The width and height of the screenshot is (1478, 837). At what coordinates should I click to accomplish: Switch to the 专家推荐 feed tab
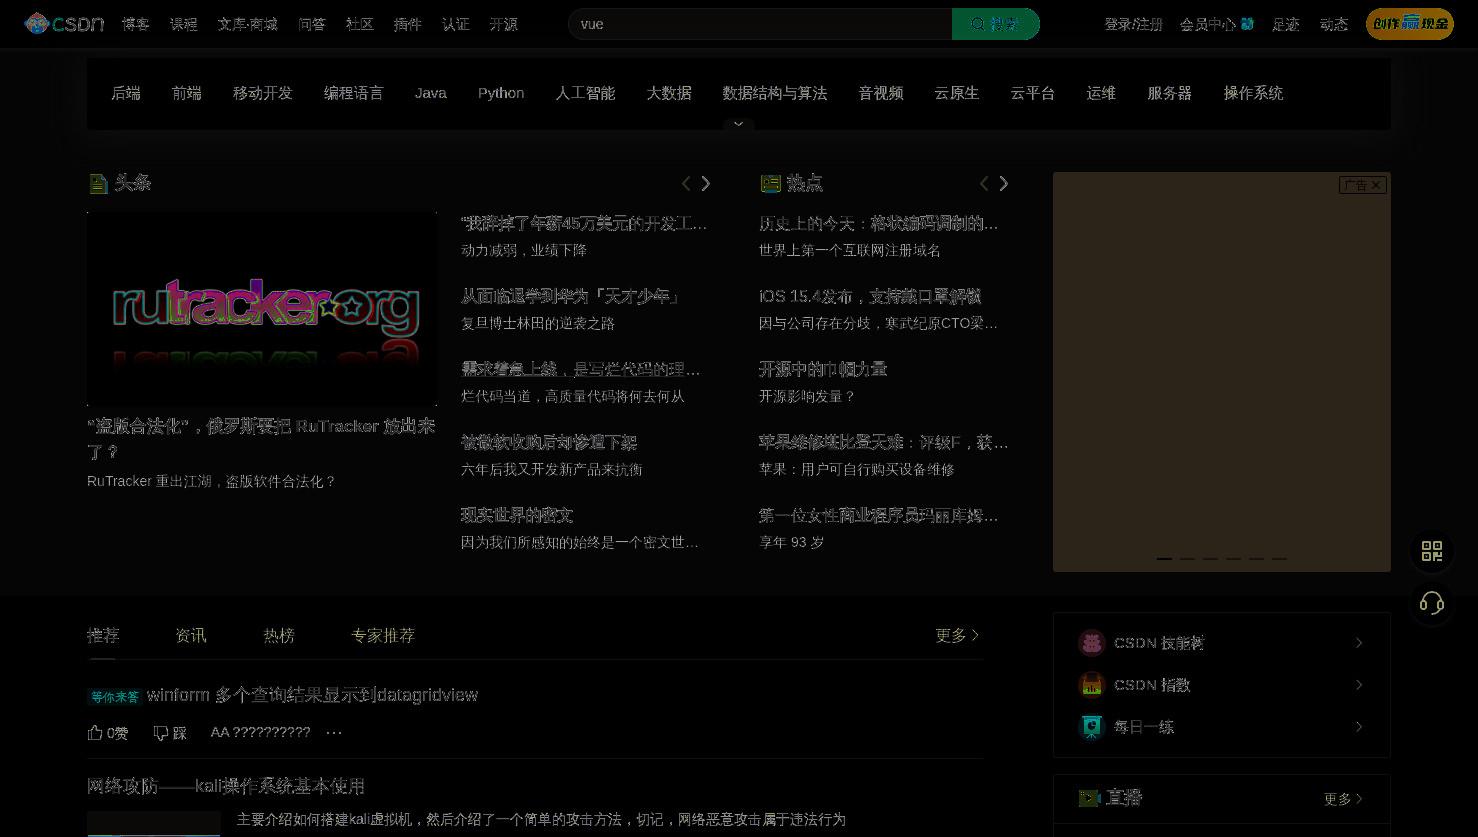tap(383, 636)
